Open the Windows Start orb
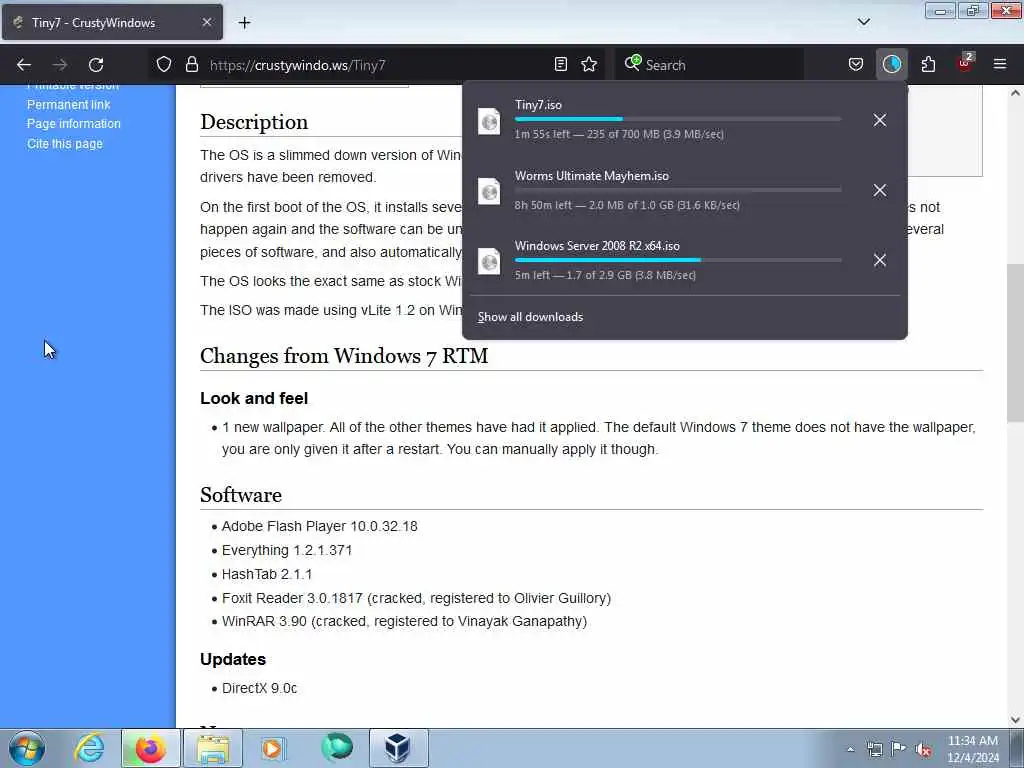The width and height of the screenshot is (1024, 768). (27, 748)
